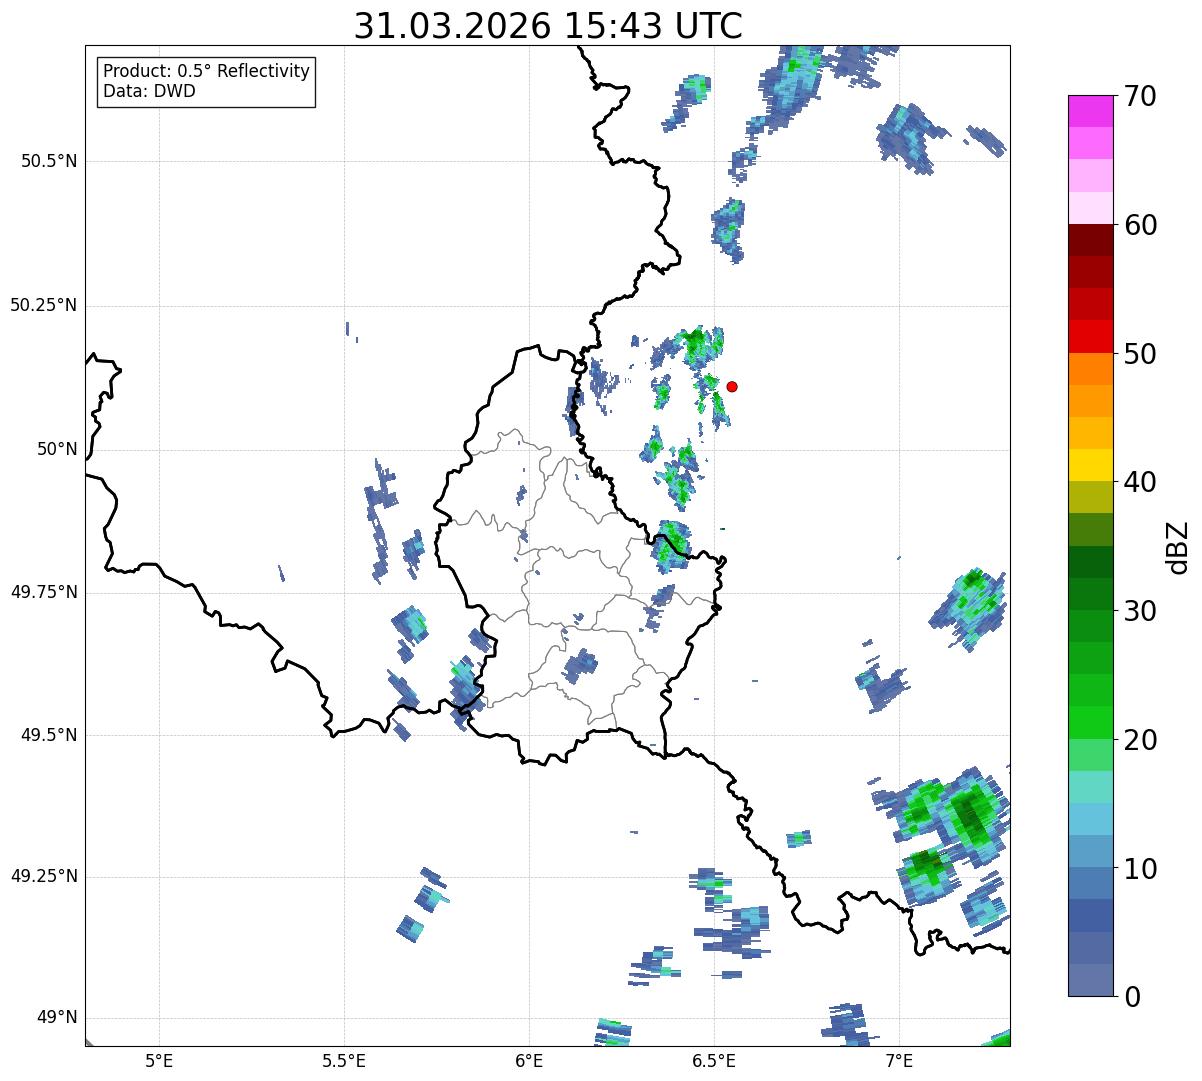Click the 49.25°N latitude label

pyautogui.click(x=43, y=877)
